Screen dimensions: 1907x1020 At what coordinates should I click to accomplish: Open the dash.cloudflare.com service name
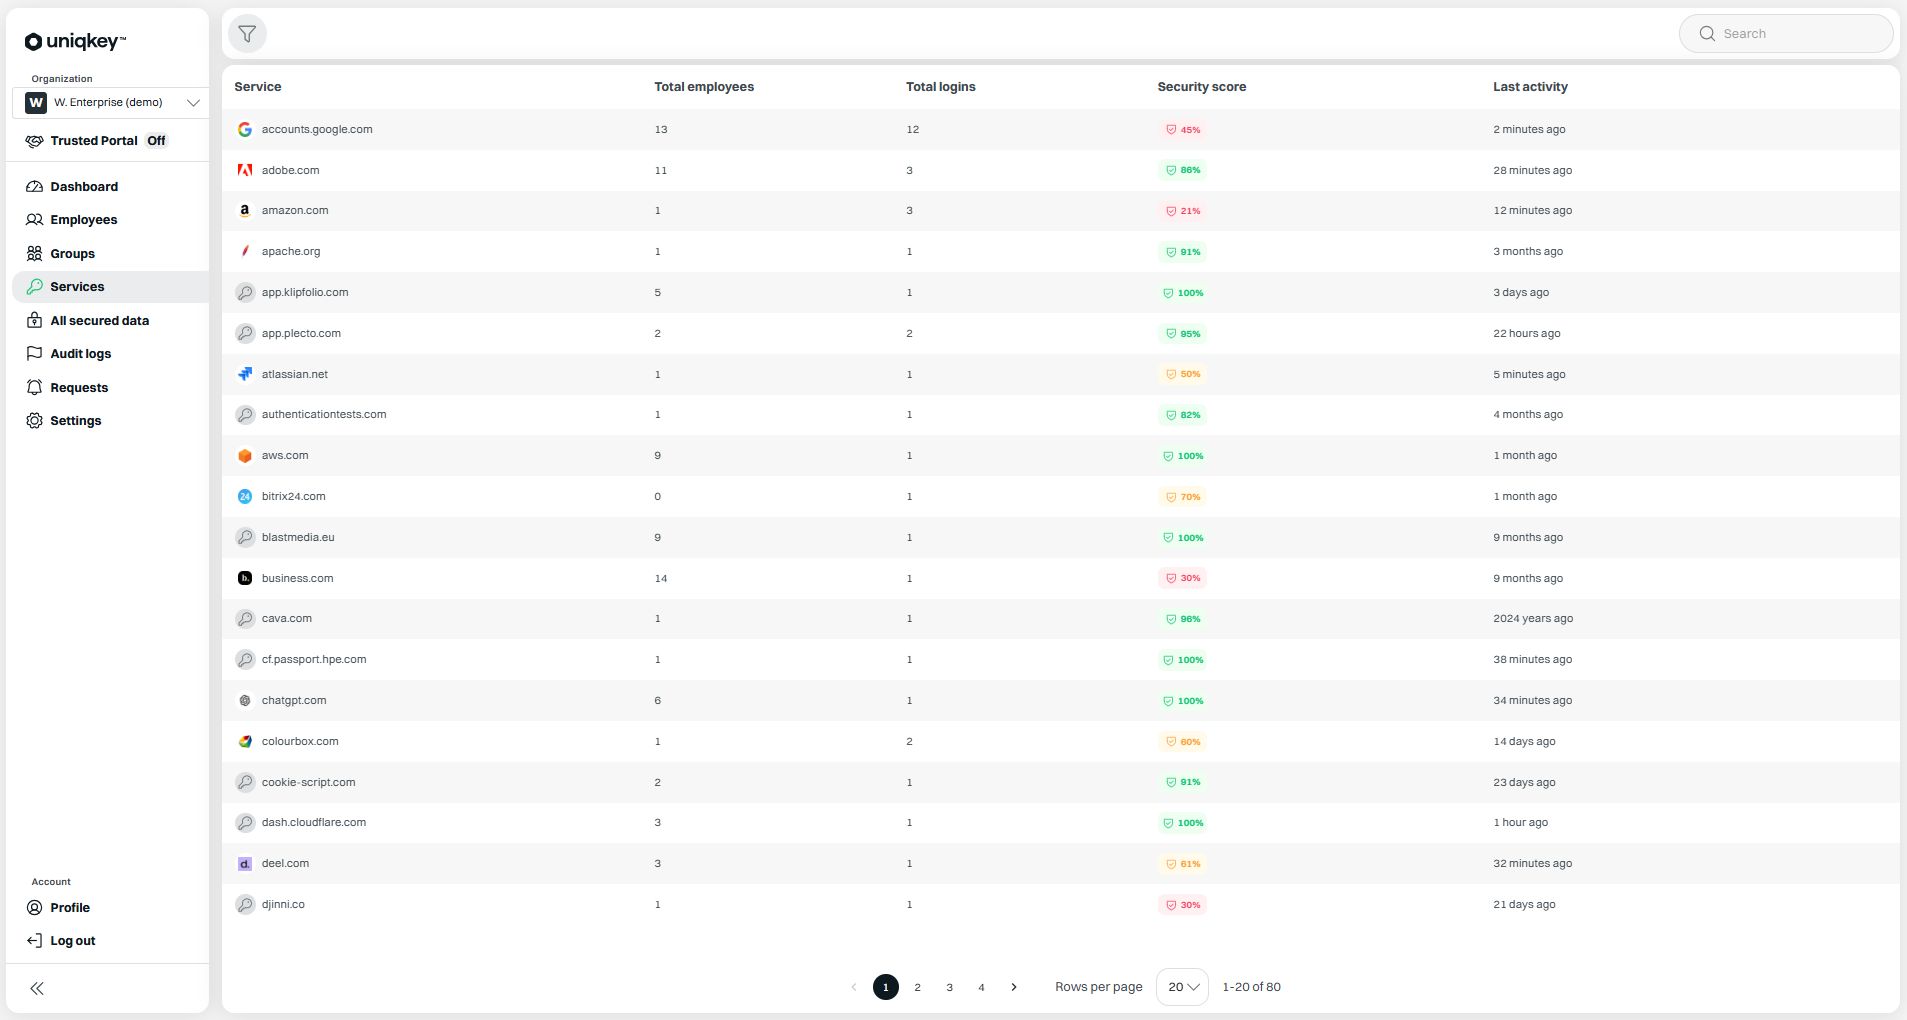[x=314, y=823]
